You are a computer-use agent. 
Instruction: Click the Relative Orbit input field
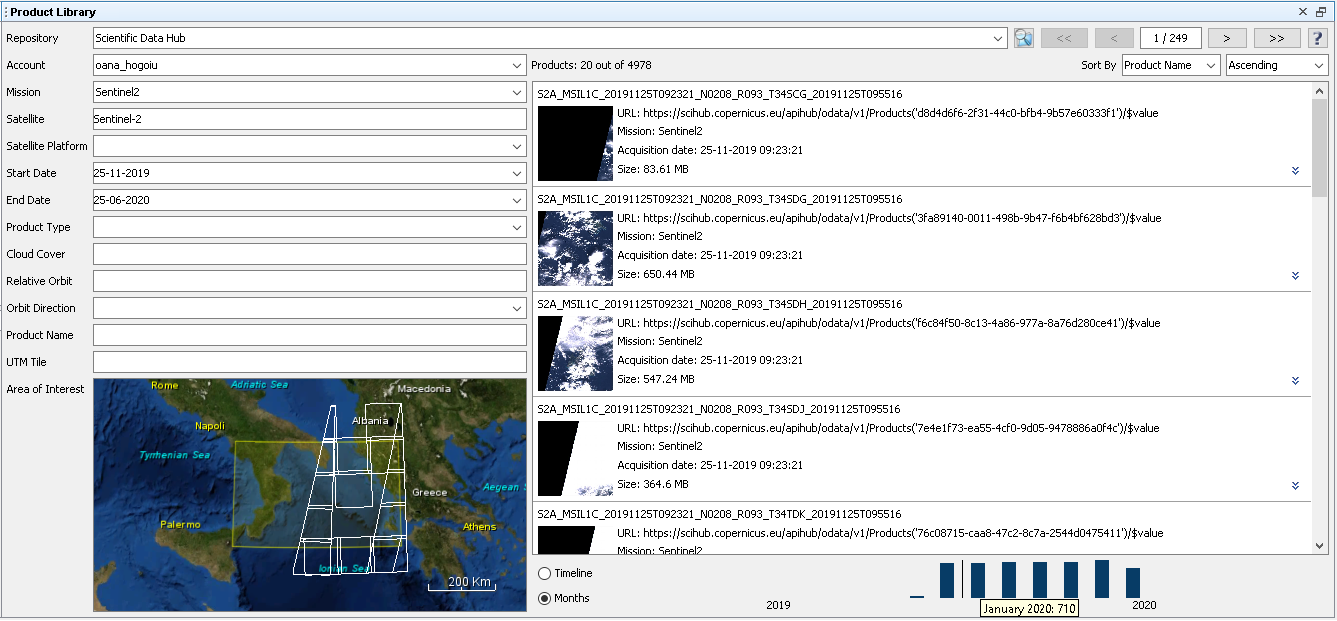(309, 281)
